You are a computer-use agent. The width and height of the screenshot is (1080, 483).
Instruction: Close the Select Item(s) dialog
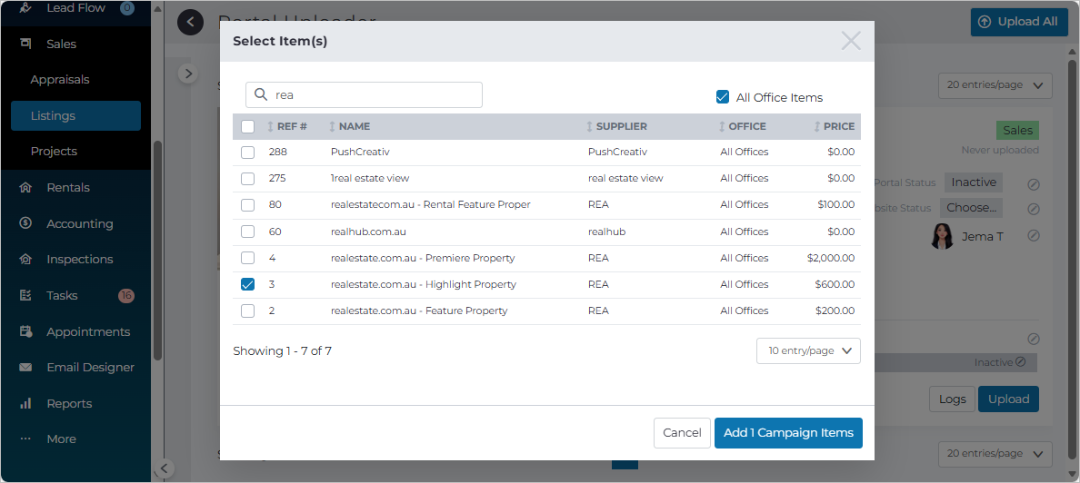(x=851, y=41)
